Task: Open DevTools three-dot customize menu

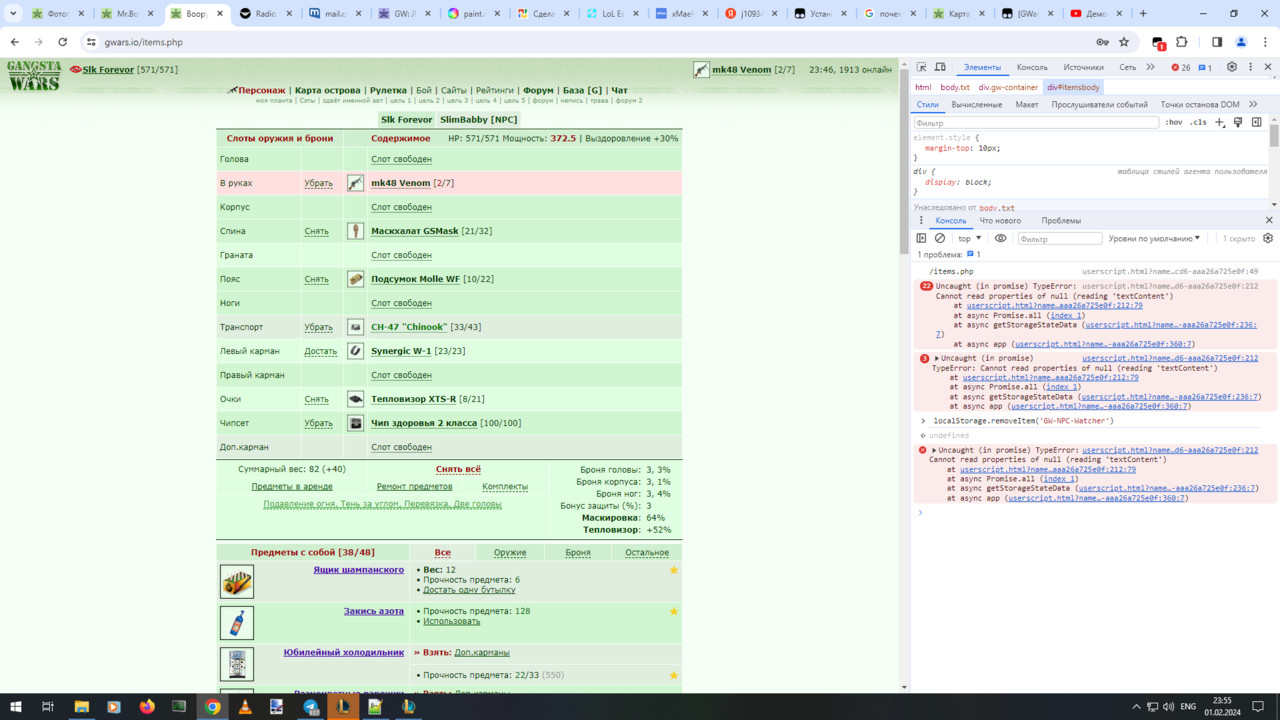Action: [x=1251, y=67]
